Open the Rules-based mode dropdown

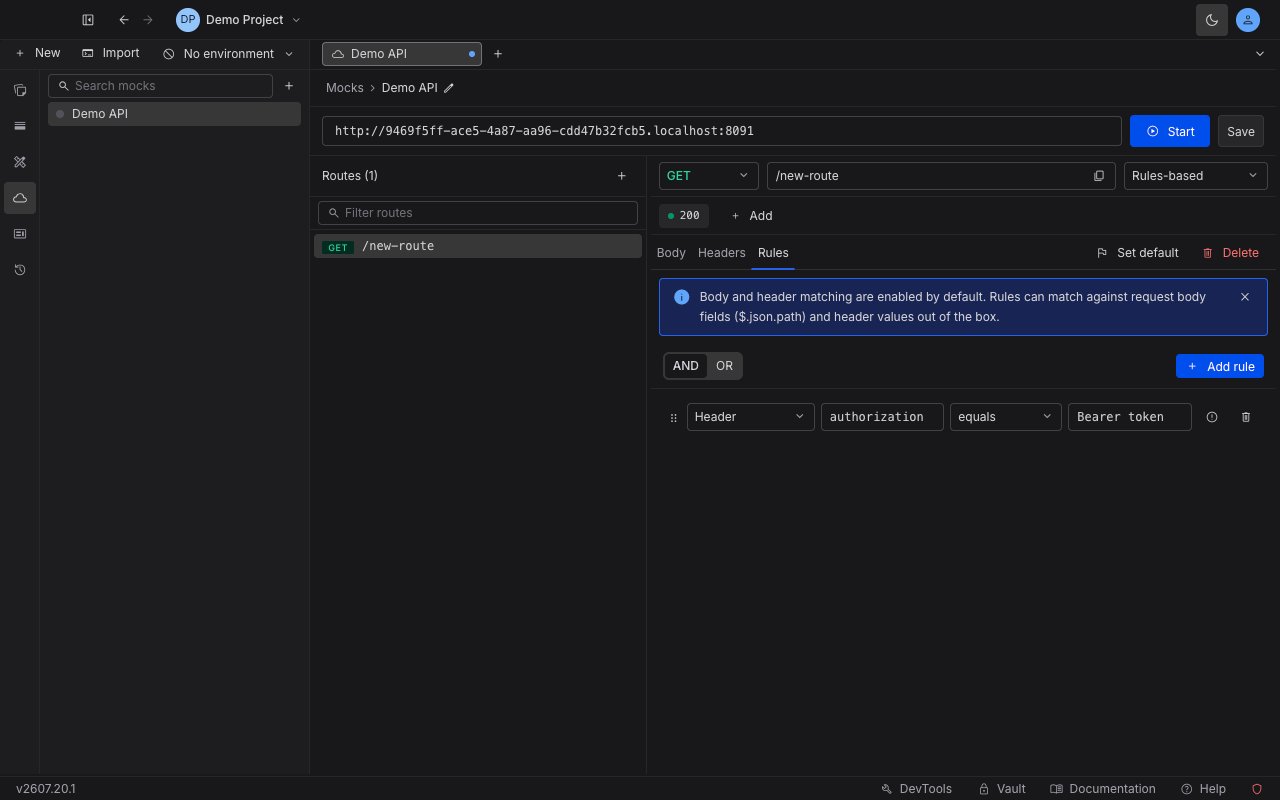pos(1195,176)
